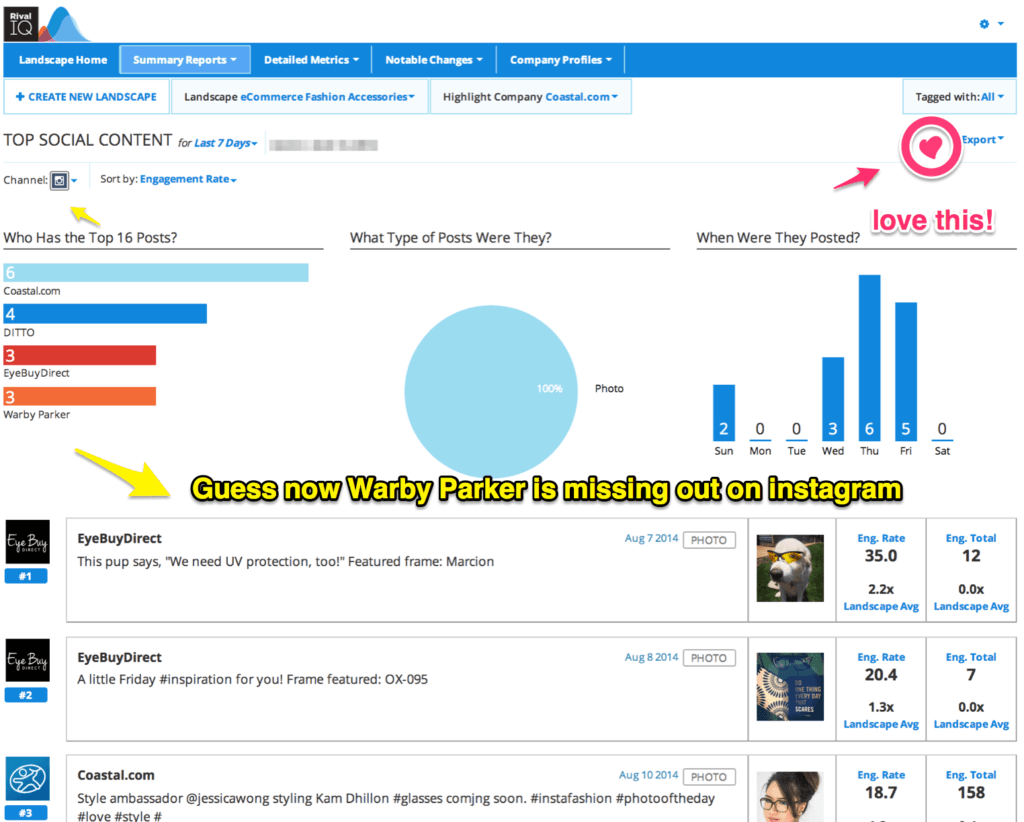Click the PHOTO tag on the first post
The image size is (1024, 822).
tap(708, 540)
